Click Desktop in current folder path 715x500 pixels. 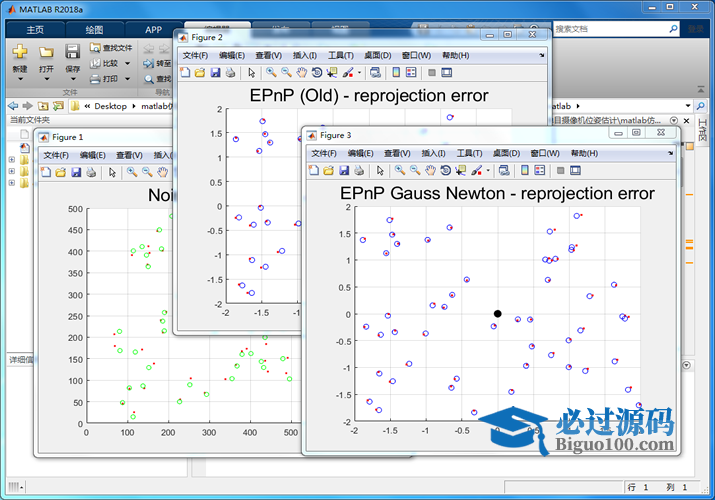(110, 106)
